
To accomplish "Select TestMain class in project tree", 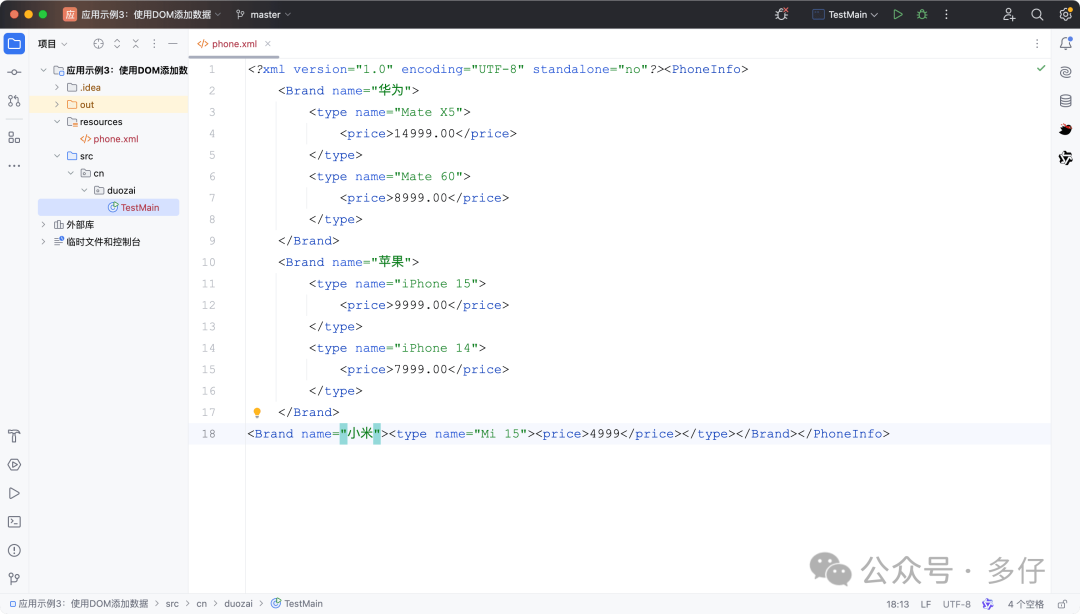I will [x=134, y=207].
